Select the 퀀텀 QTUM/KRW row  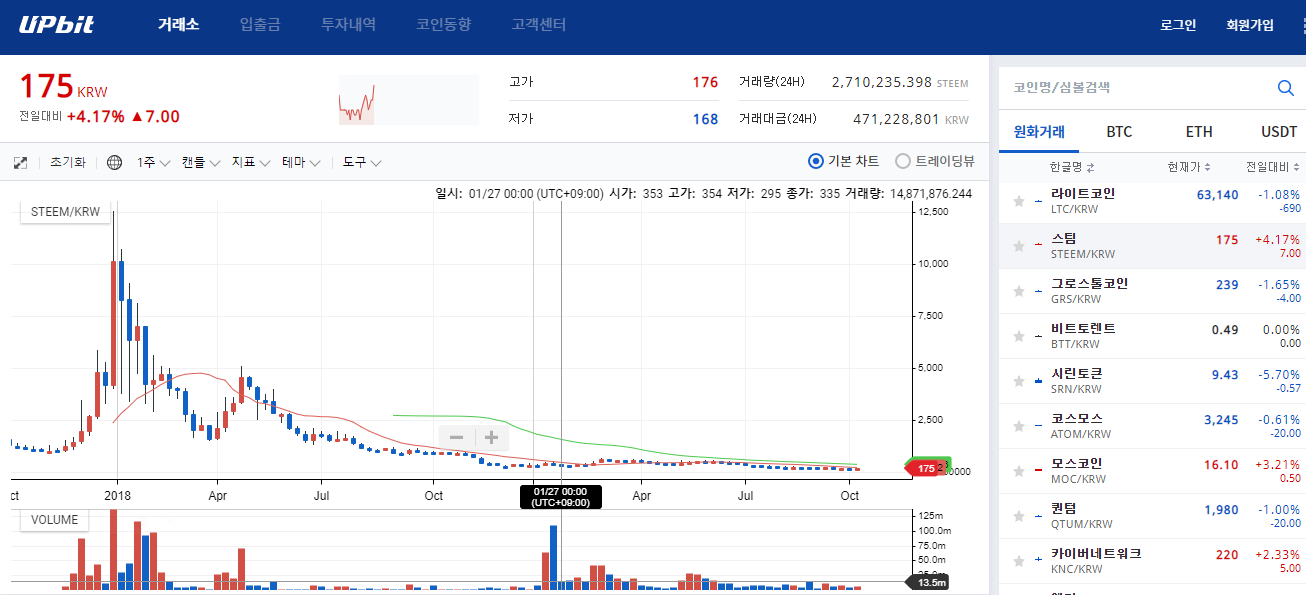[x=1152, y=516]
